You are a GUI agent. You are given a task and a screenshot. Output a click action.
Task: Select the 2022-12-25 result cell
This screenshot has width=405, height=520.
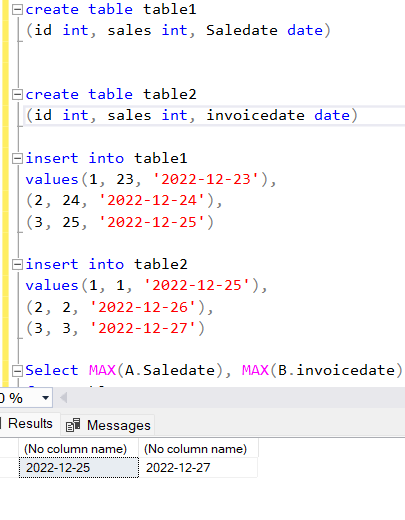pos(79,468)
